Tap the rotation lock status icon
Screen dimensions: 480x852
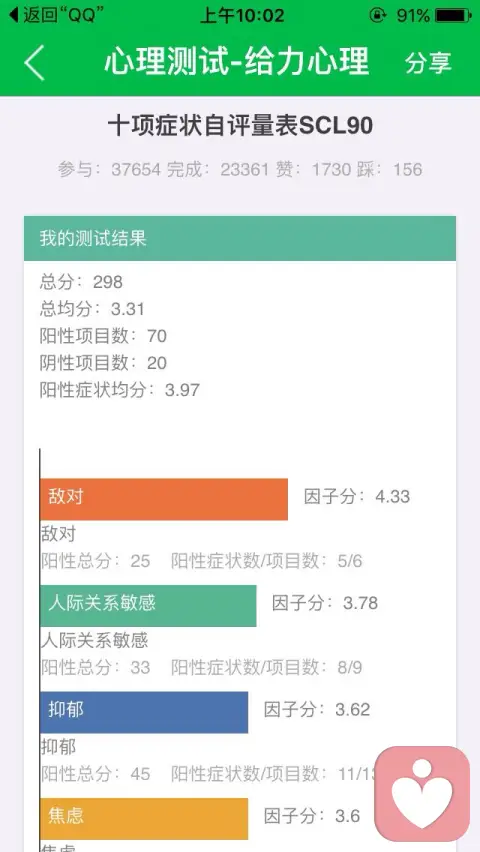coord(377,15)
